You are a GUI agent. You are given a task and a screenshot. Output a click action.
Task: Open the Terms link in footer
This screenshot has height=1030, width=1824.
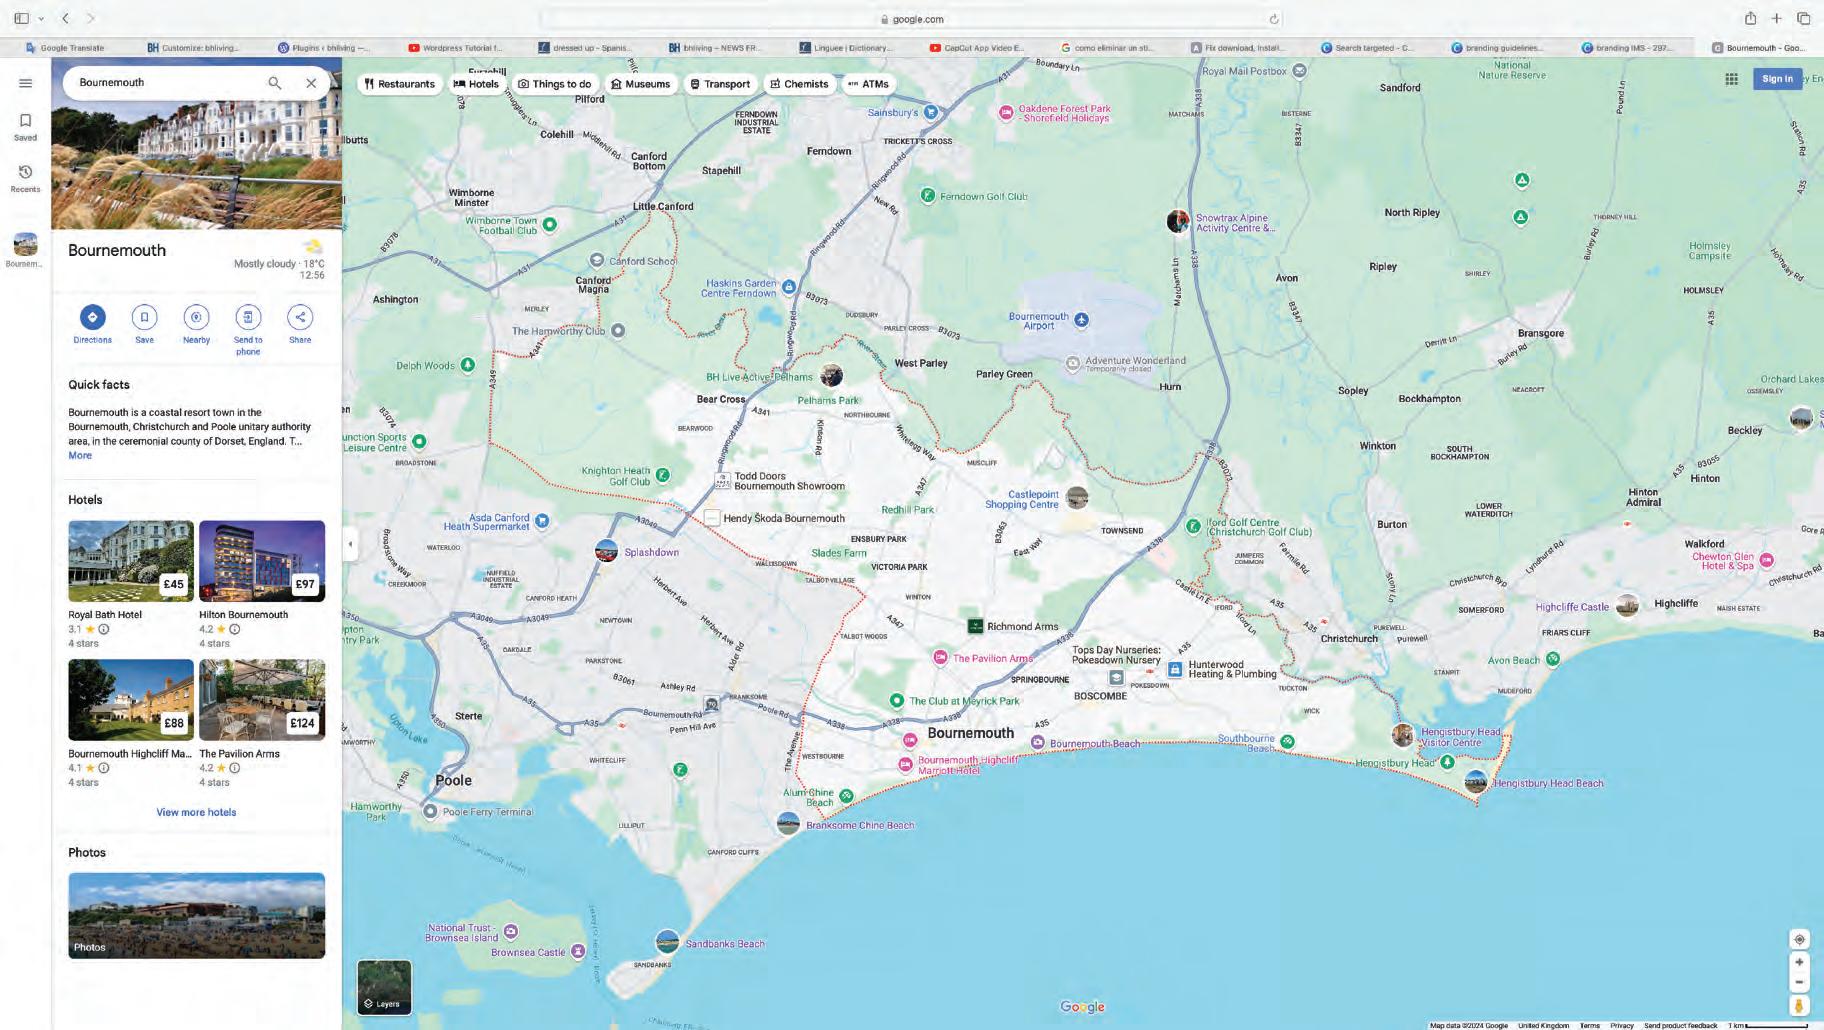1589,1025
